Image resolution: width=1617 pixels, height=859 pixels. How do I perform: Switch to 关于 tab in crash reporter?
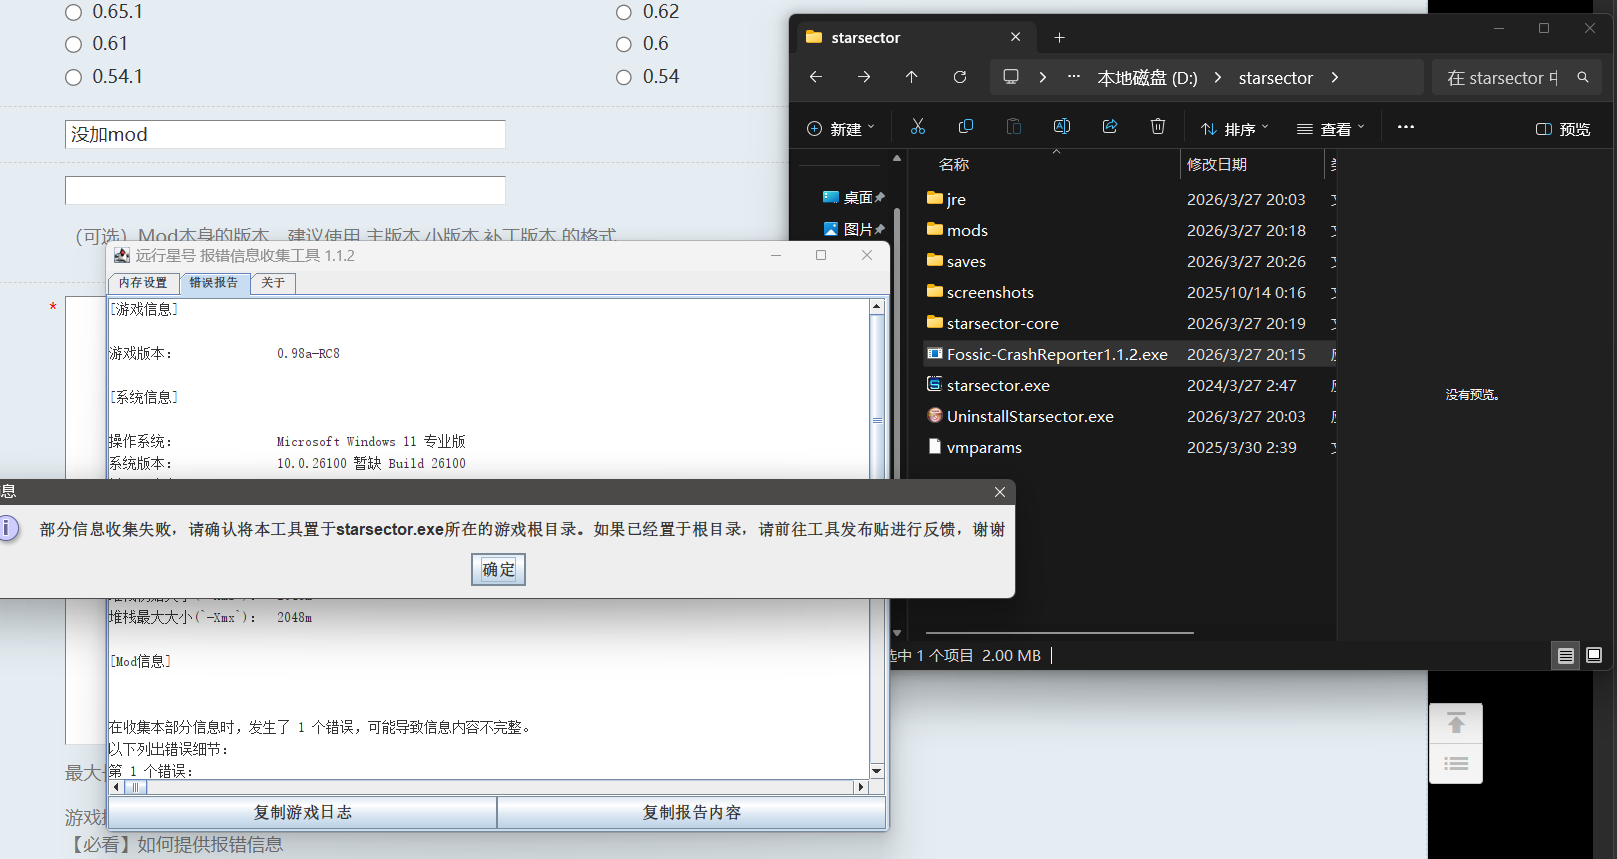click(273, 283)
